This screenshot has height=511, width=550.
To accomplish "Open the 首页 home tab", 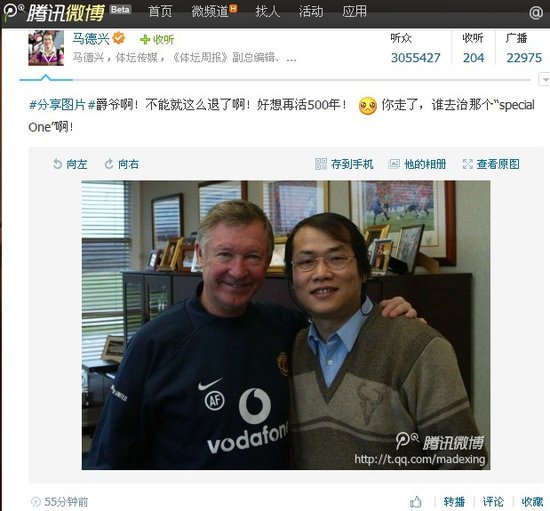I will click(x=160, y=12).
